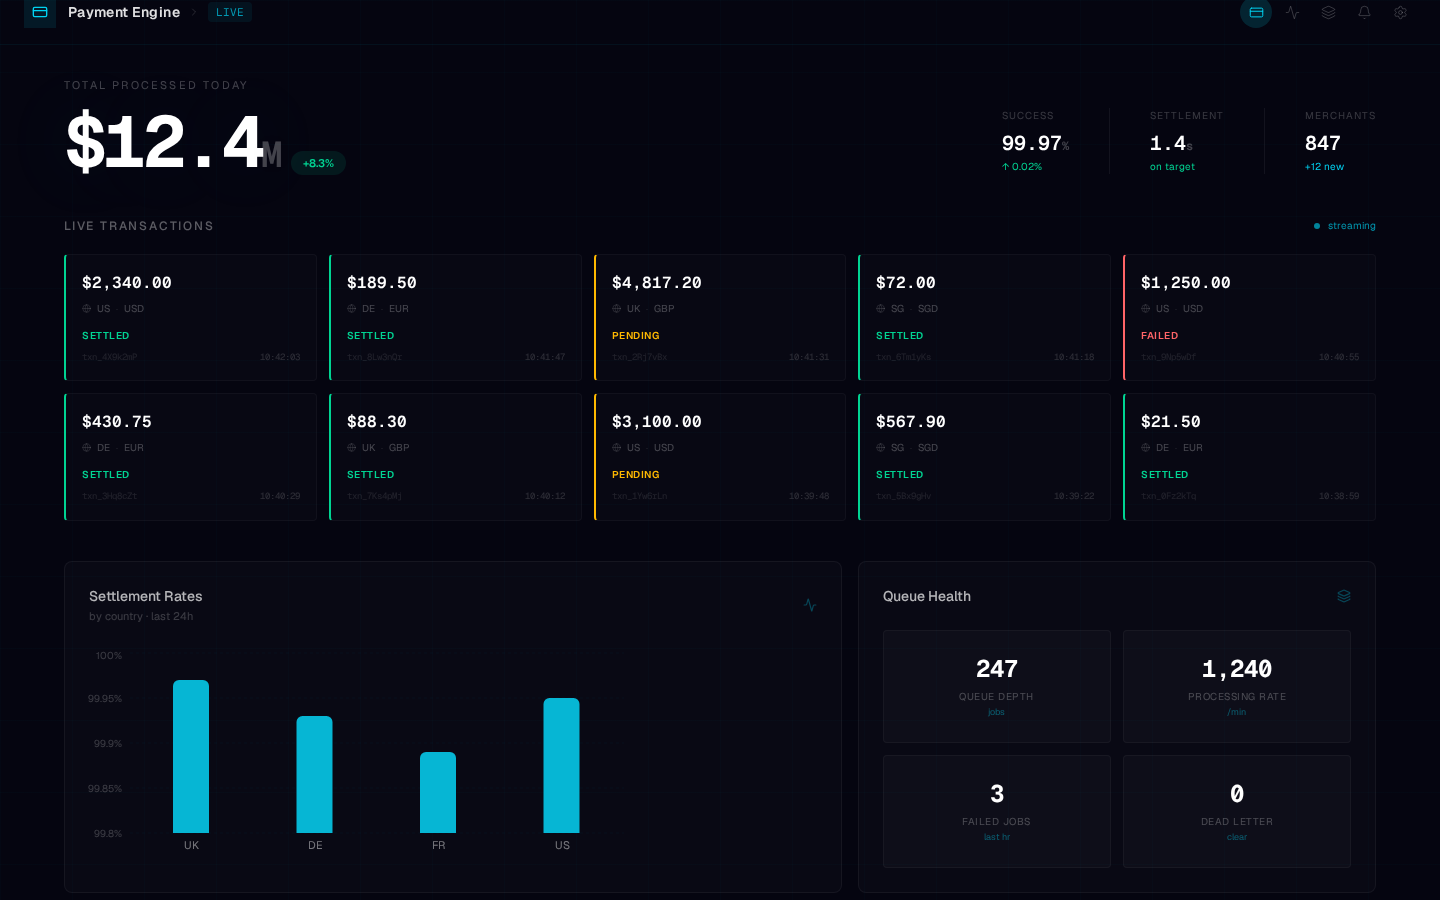Image resolution: width=1440 pixels, height=900 pixels.
Task: Click the Payment Engine card logo icon
Action: click(x=40, y=12)
